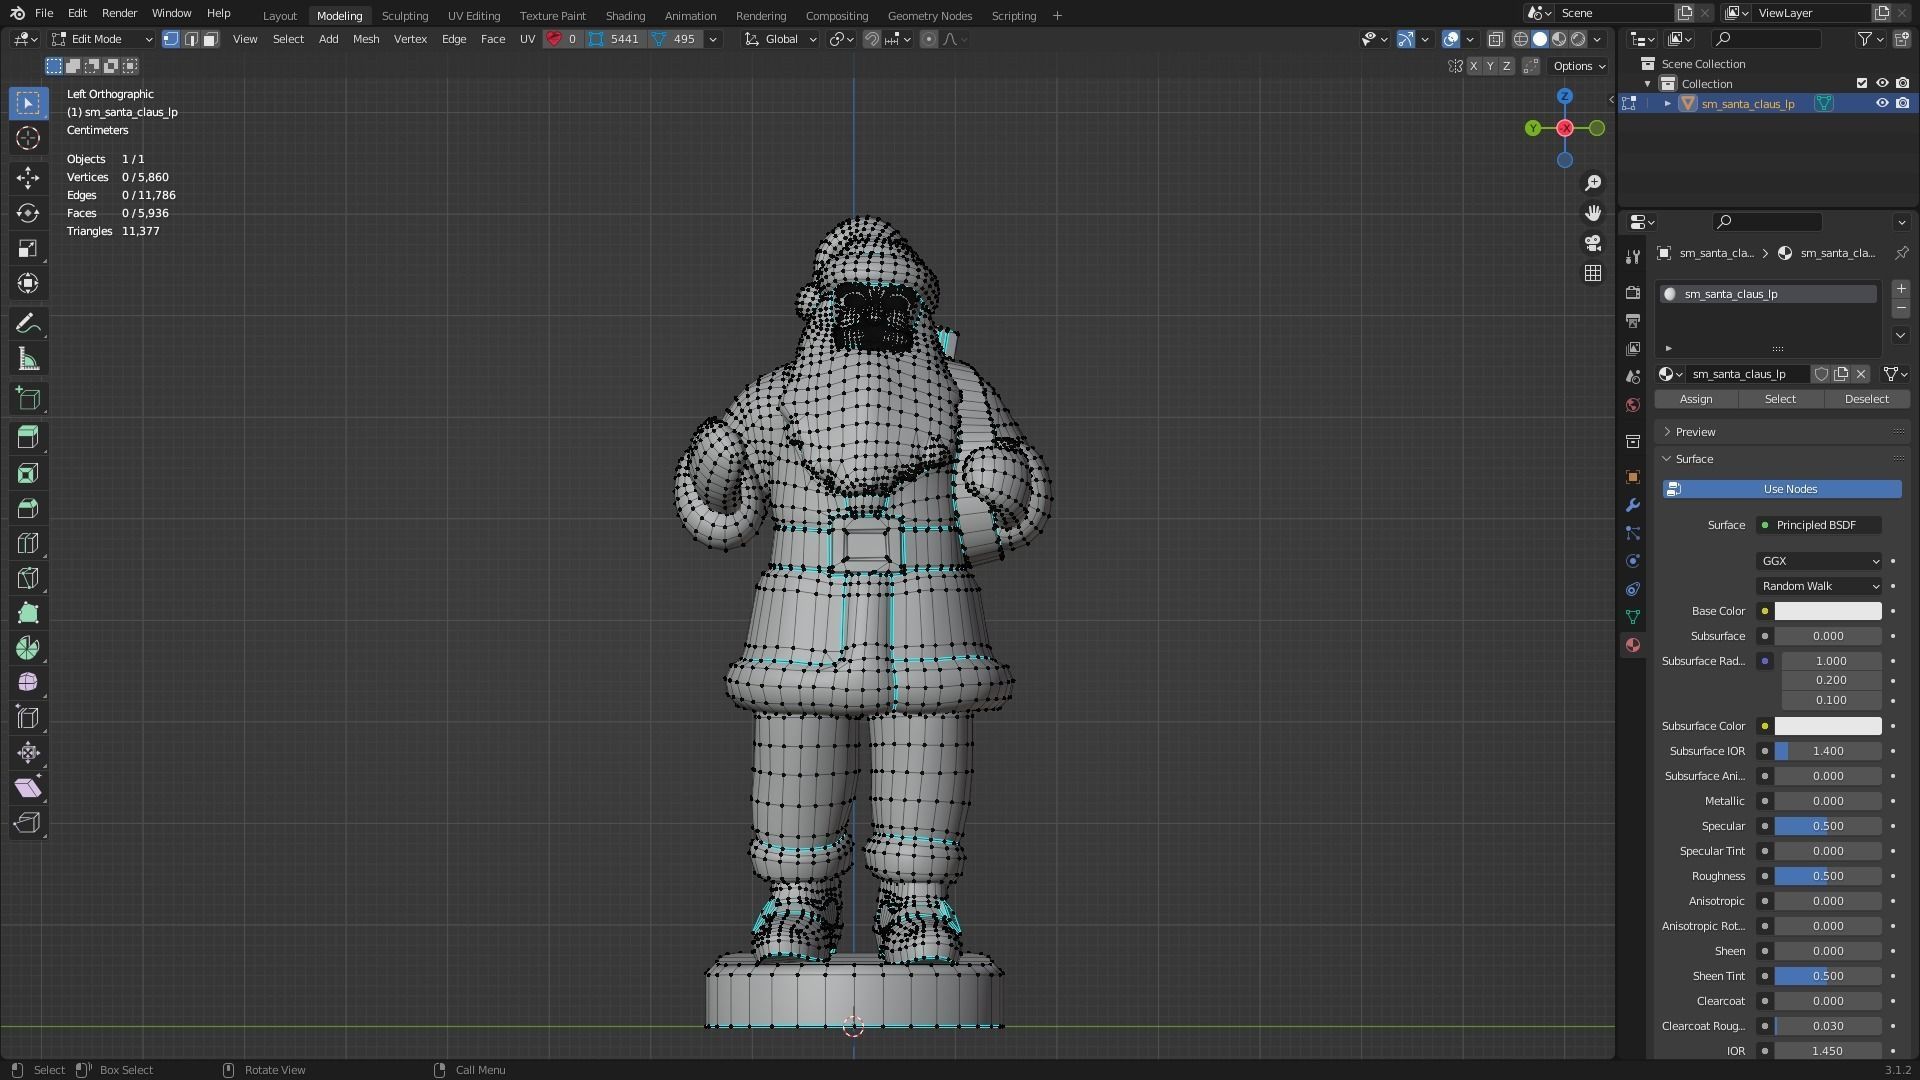Open GGX distribution dropdown
Viewport: 1920px width, 1080px height.
[x=1819, y=561]
